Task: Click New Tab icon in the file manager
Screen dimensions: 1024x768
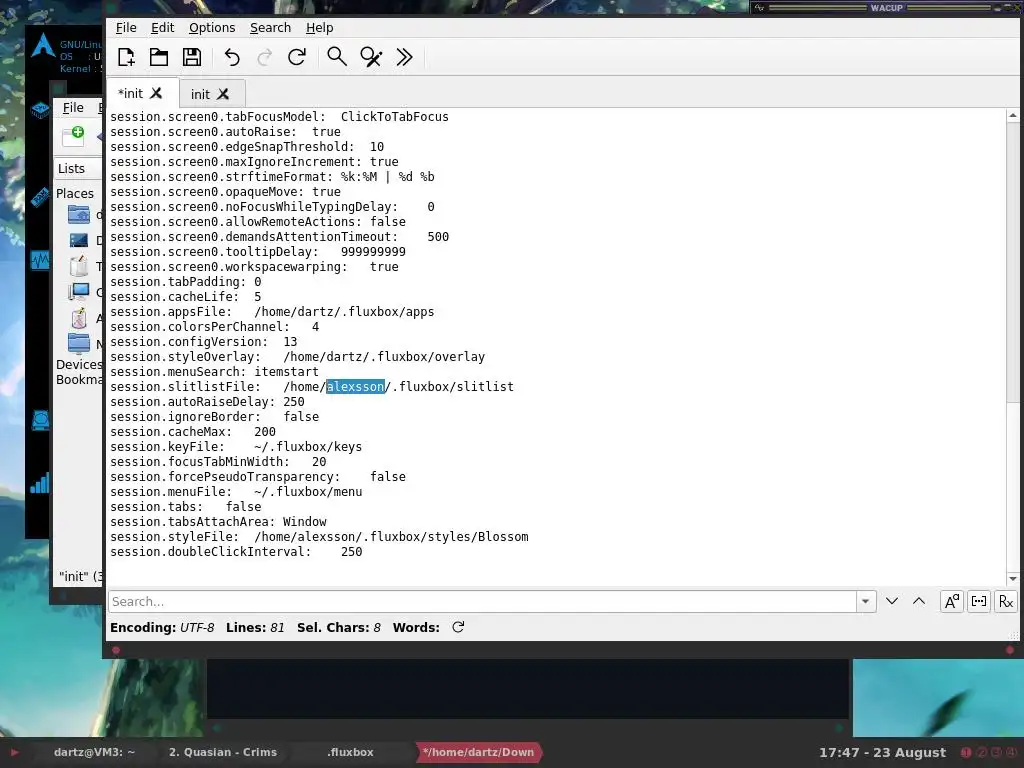Action: [73, 136]
